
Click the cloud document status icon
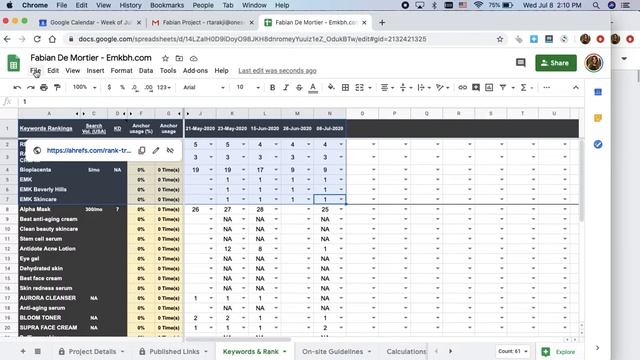tap(193, 58)
